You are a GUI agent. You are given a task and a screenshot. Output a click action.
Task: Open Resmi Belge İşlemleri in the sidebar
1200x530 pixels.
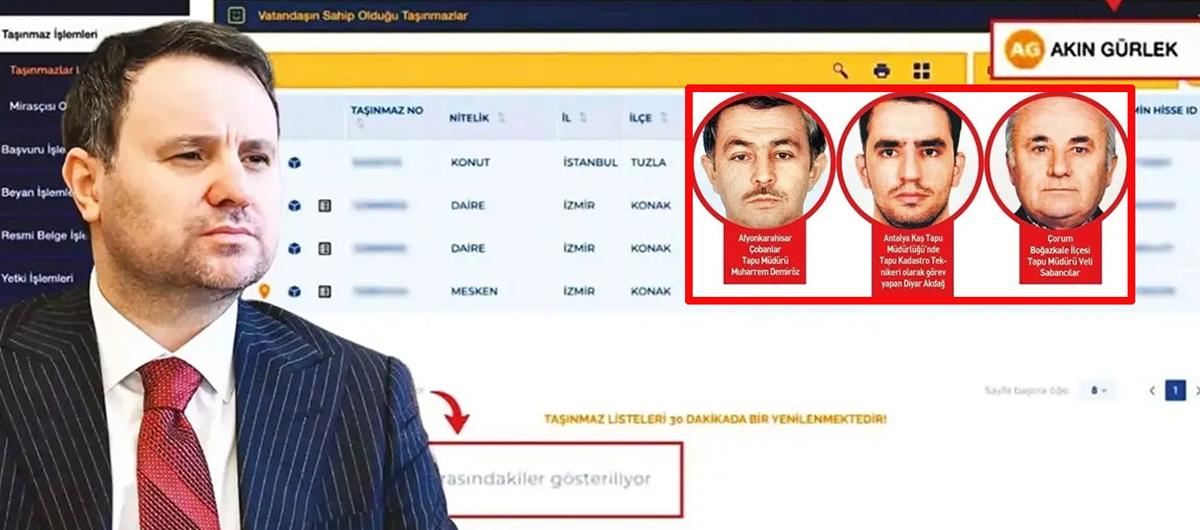click(45, 235)
